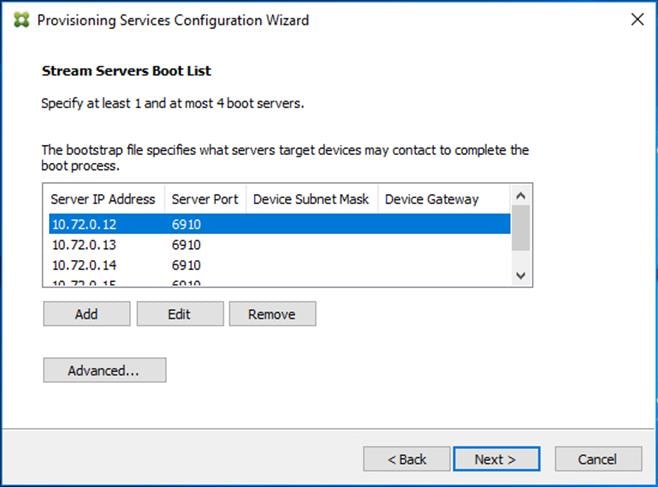This screenshot has height=487, width=658.
Task: Proceed with the Next button
Action: (496, 459)
